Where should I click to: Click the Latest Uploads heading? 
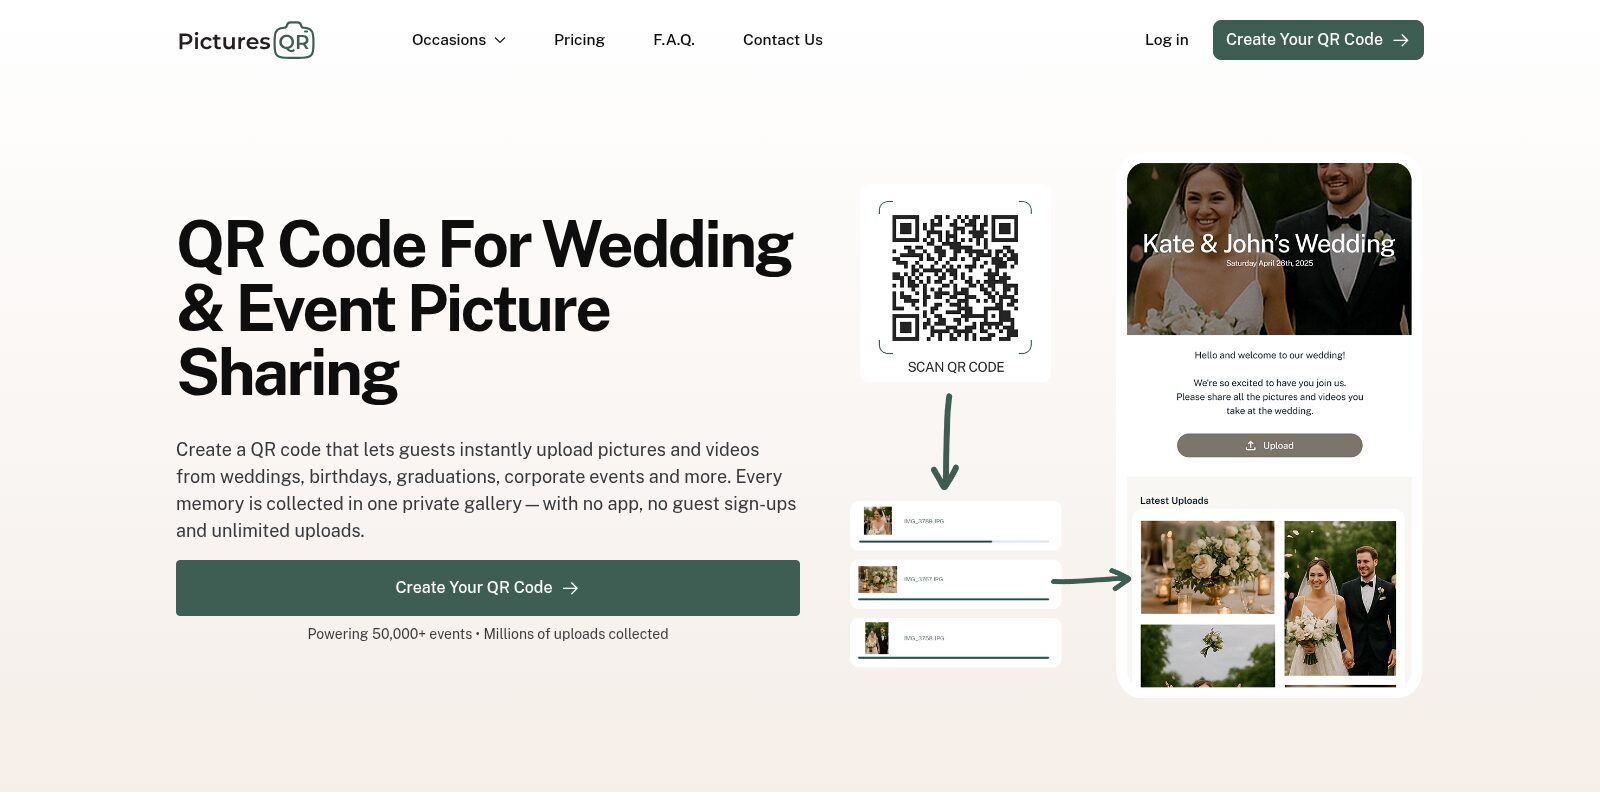coord(1174,501)
